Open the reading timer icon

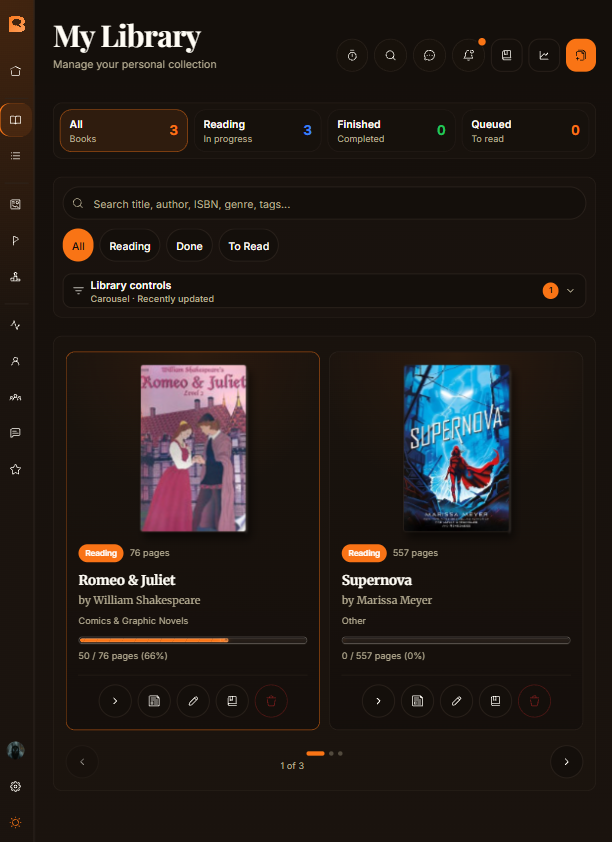pos(352,55)
